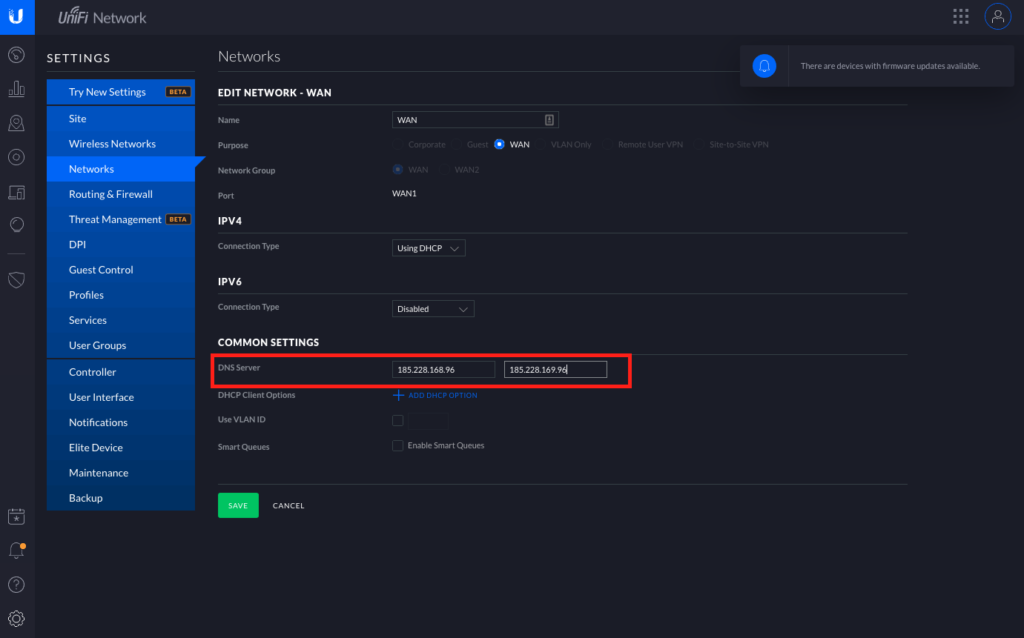Open Maintenance settings section
This screenshot has height=638, width=1024.
[121, 473]
